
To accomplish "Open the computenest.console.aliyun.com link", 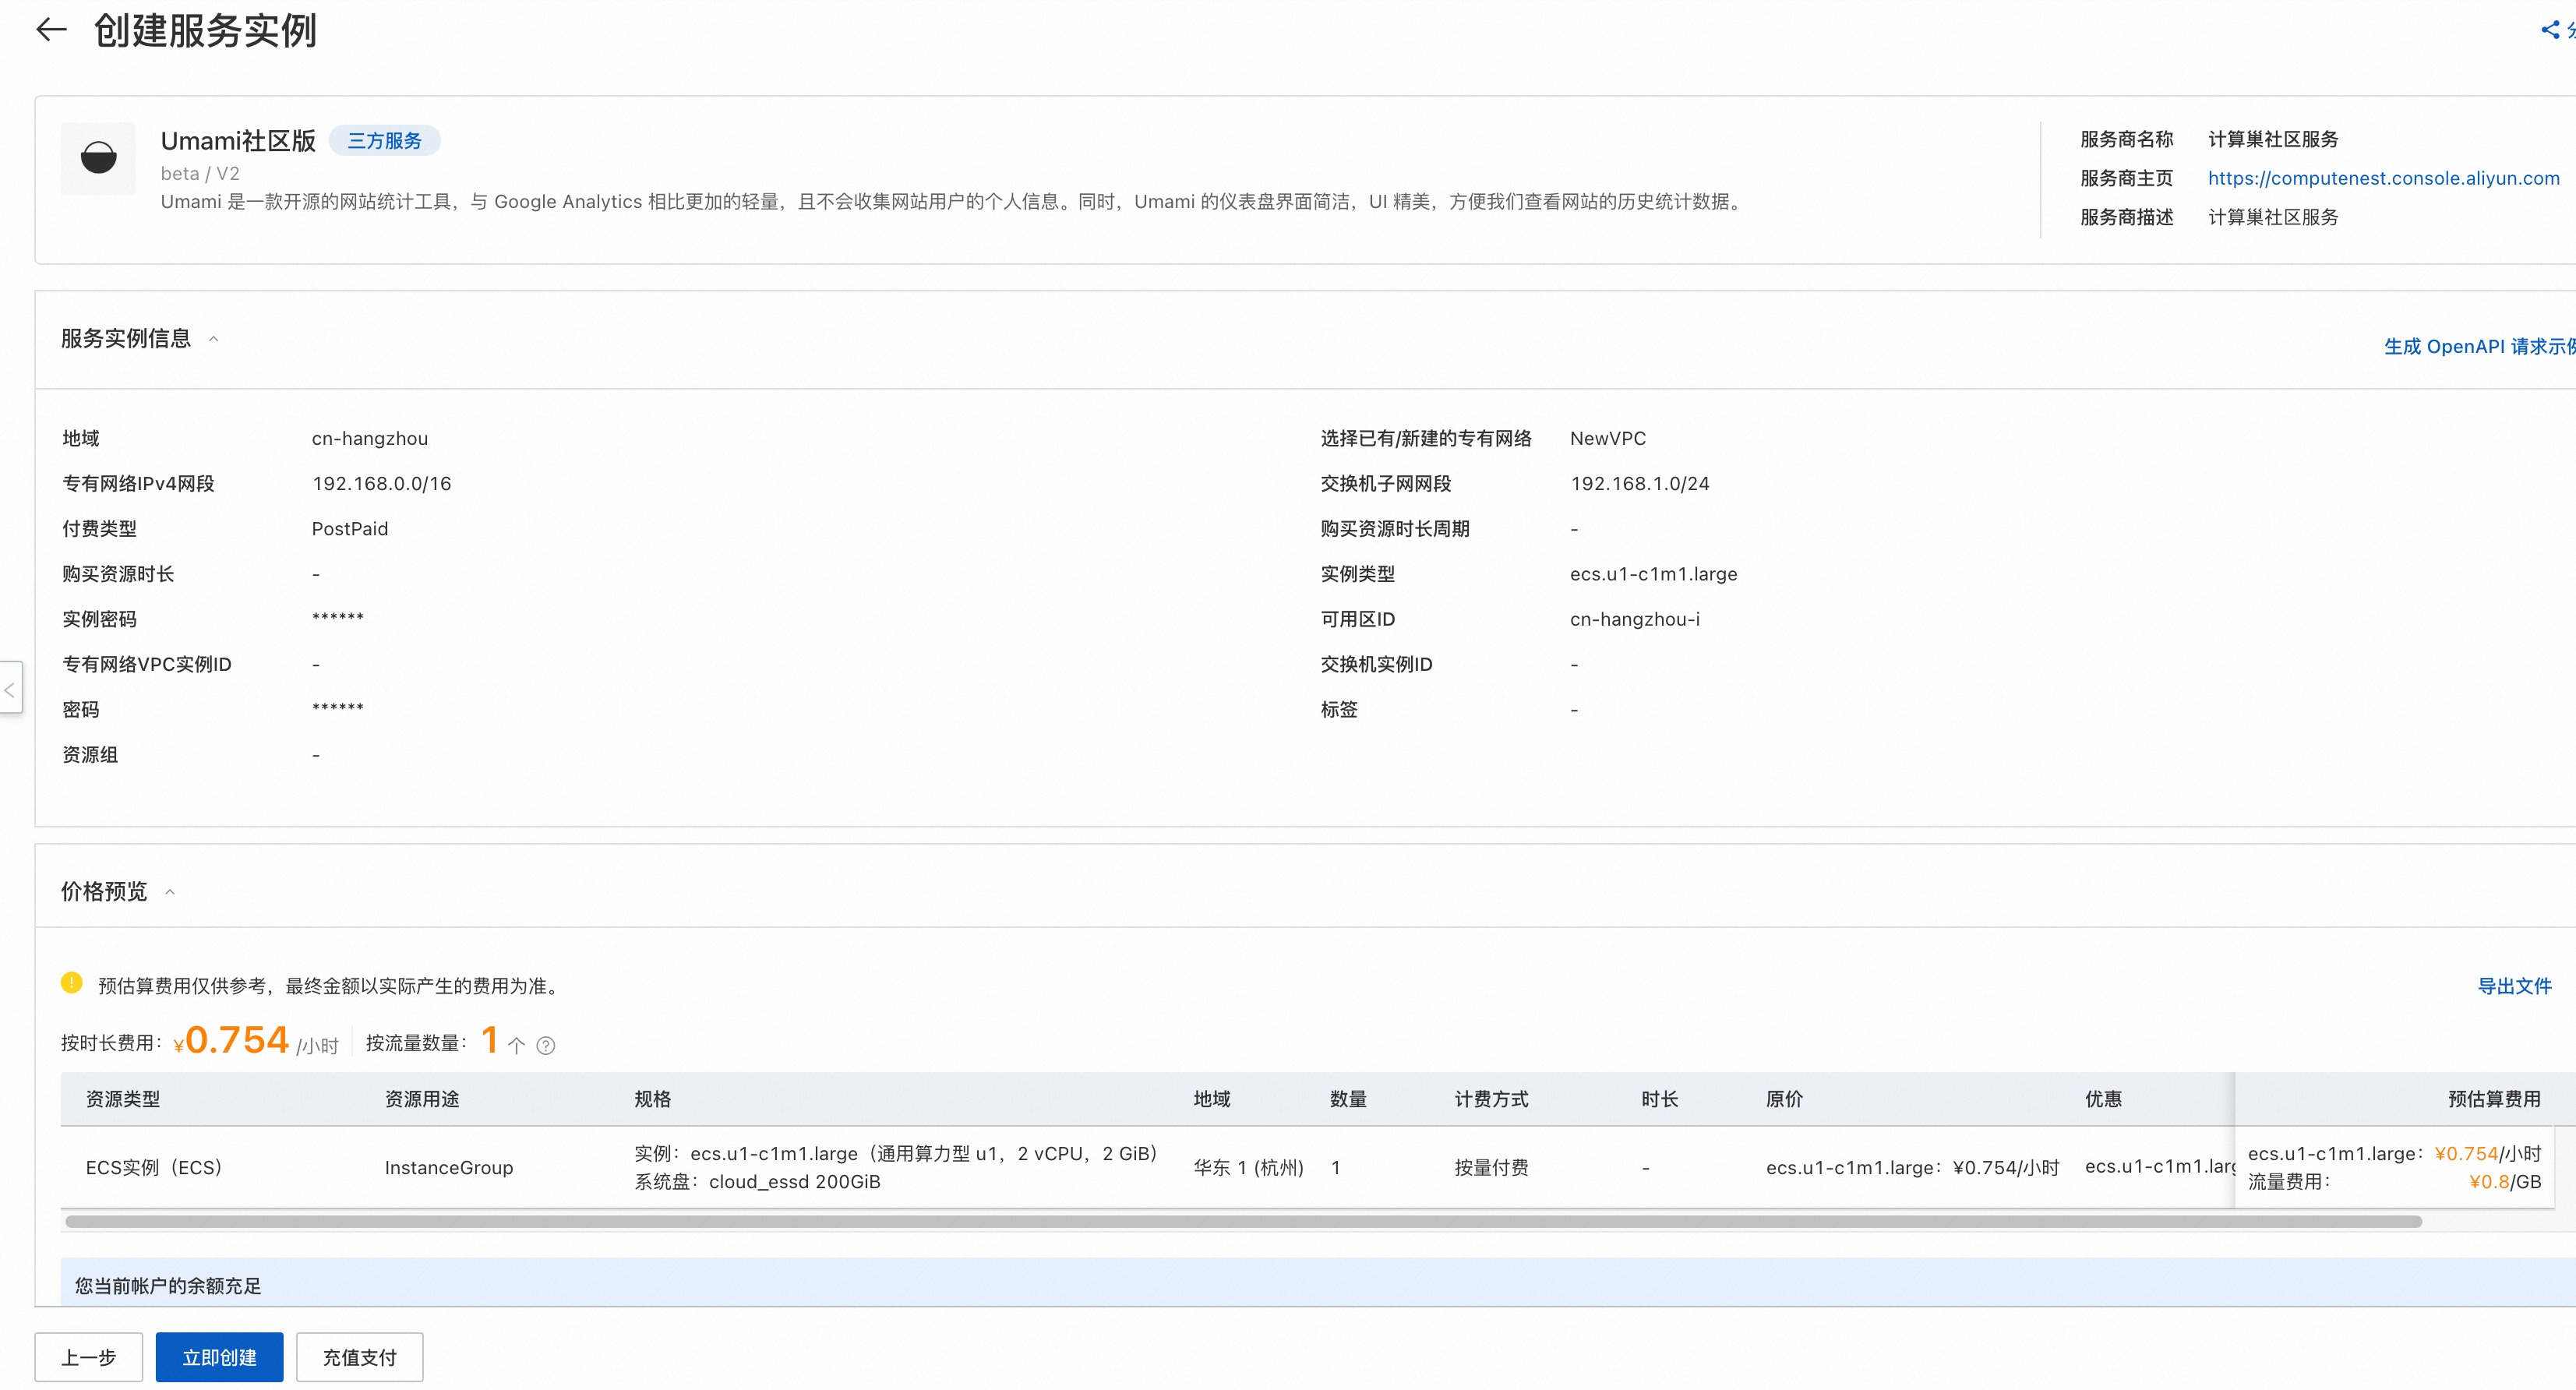I will [2383, 178].
